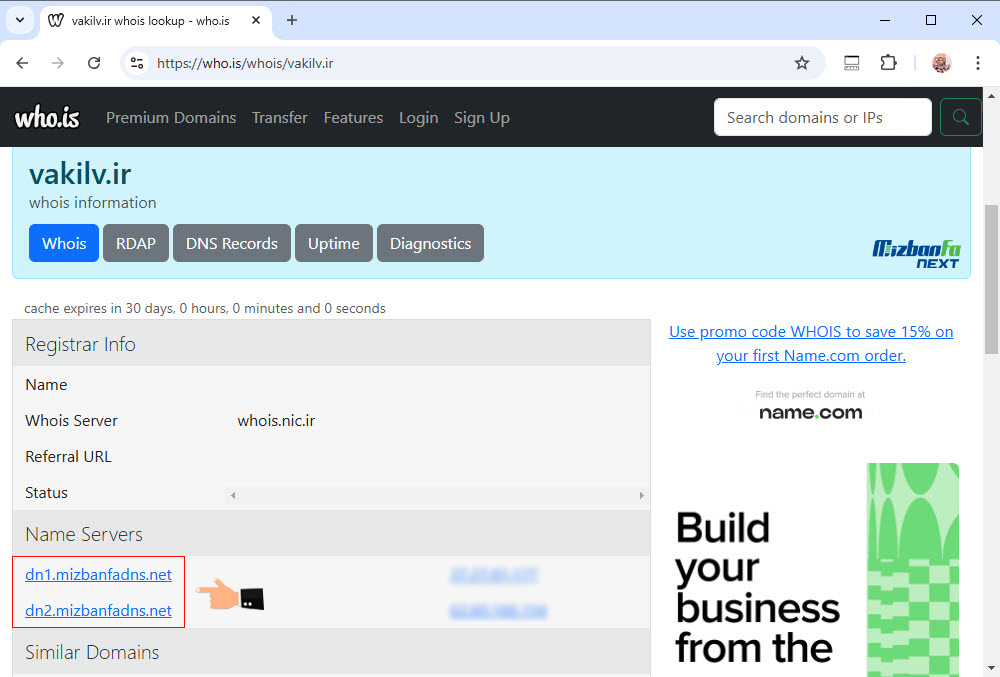Screen dimensions: 1000x677
Task: Open the blurred IP link for dn1
Action: (494, 575)
